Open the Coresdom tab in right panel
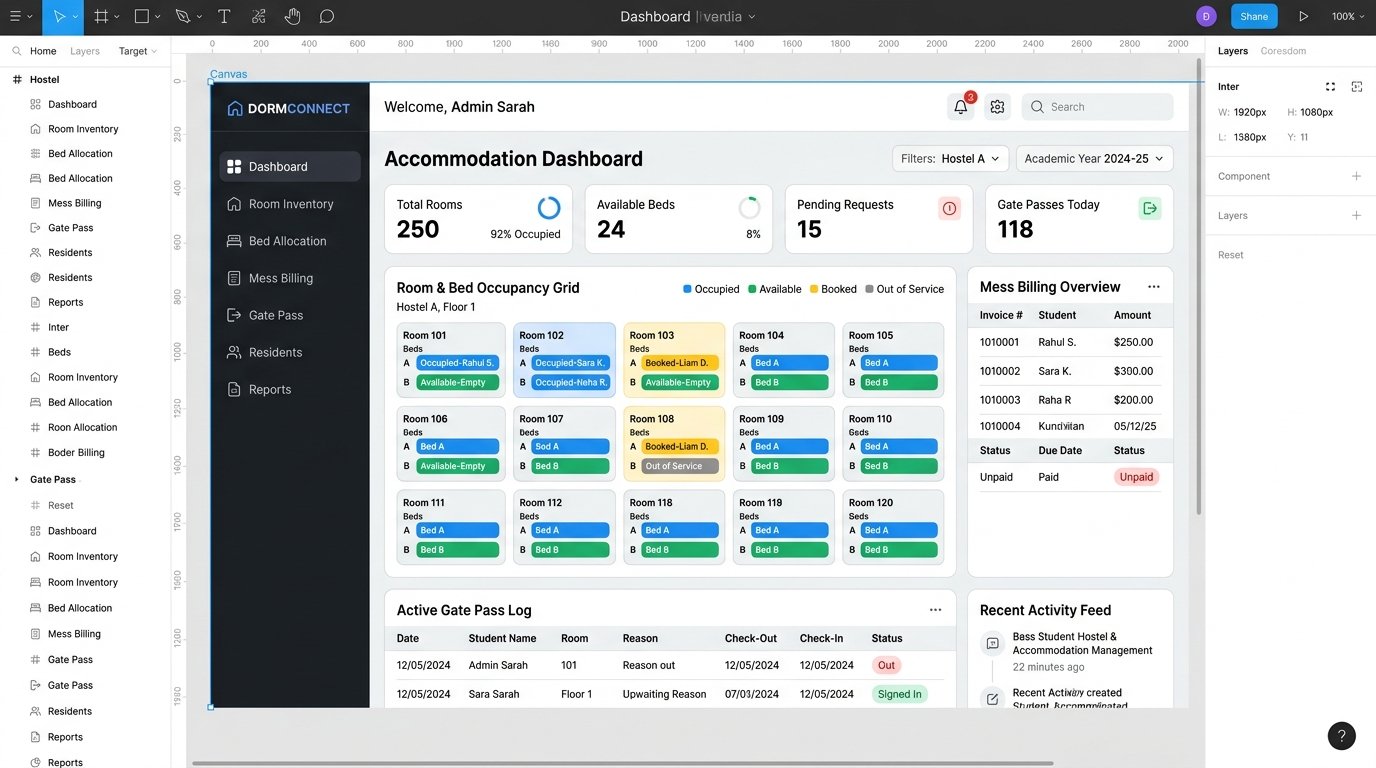This screenshot has width=1376, height=768. (1283, 51)
